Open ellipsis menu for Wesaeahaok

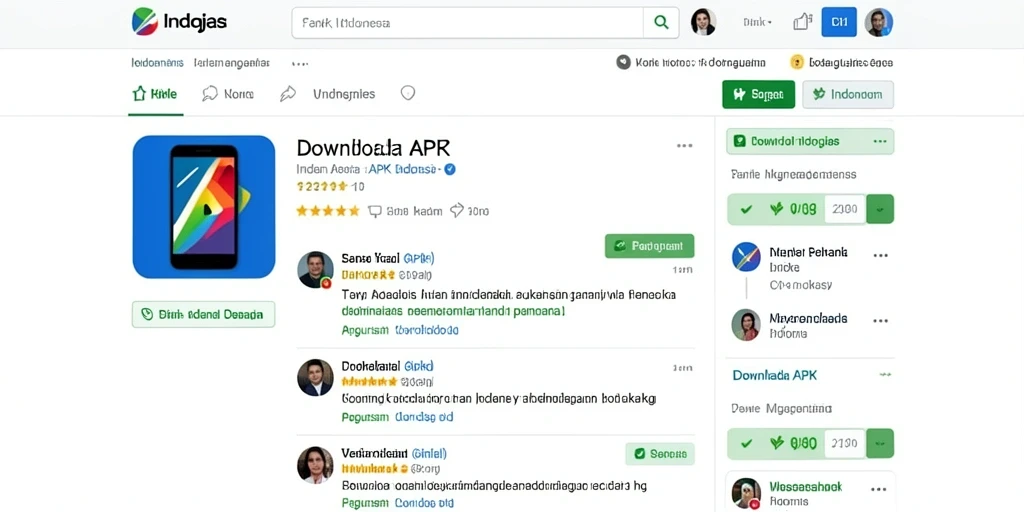[x=879, y=489]
